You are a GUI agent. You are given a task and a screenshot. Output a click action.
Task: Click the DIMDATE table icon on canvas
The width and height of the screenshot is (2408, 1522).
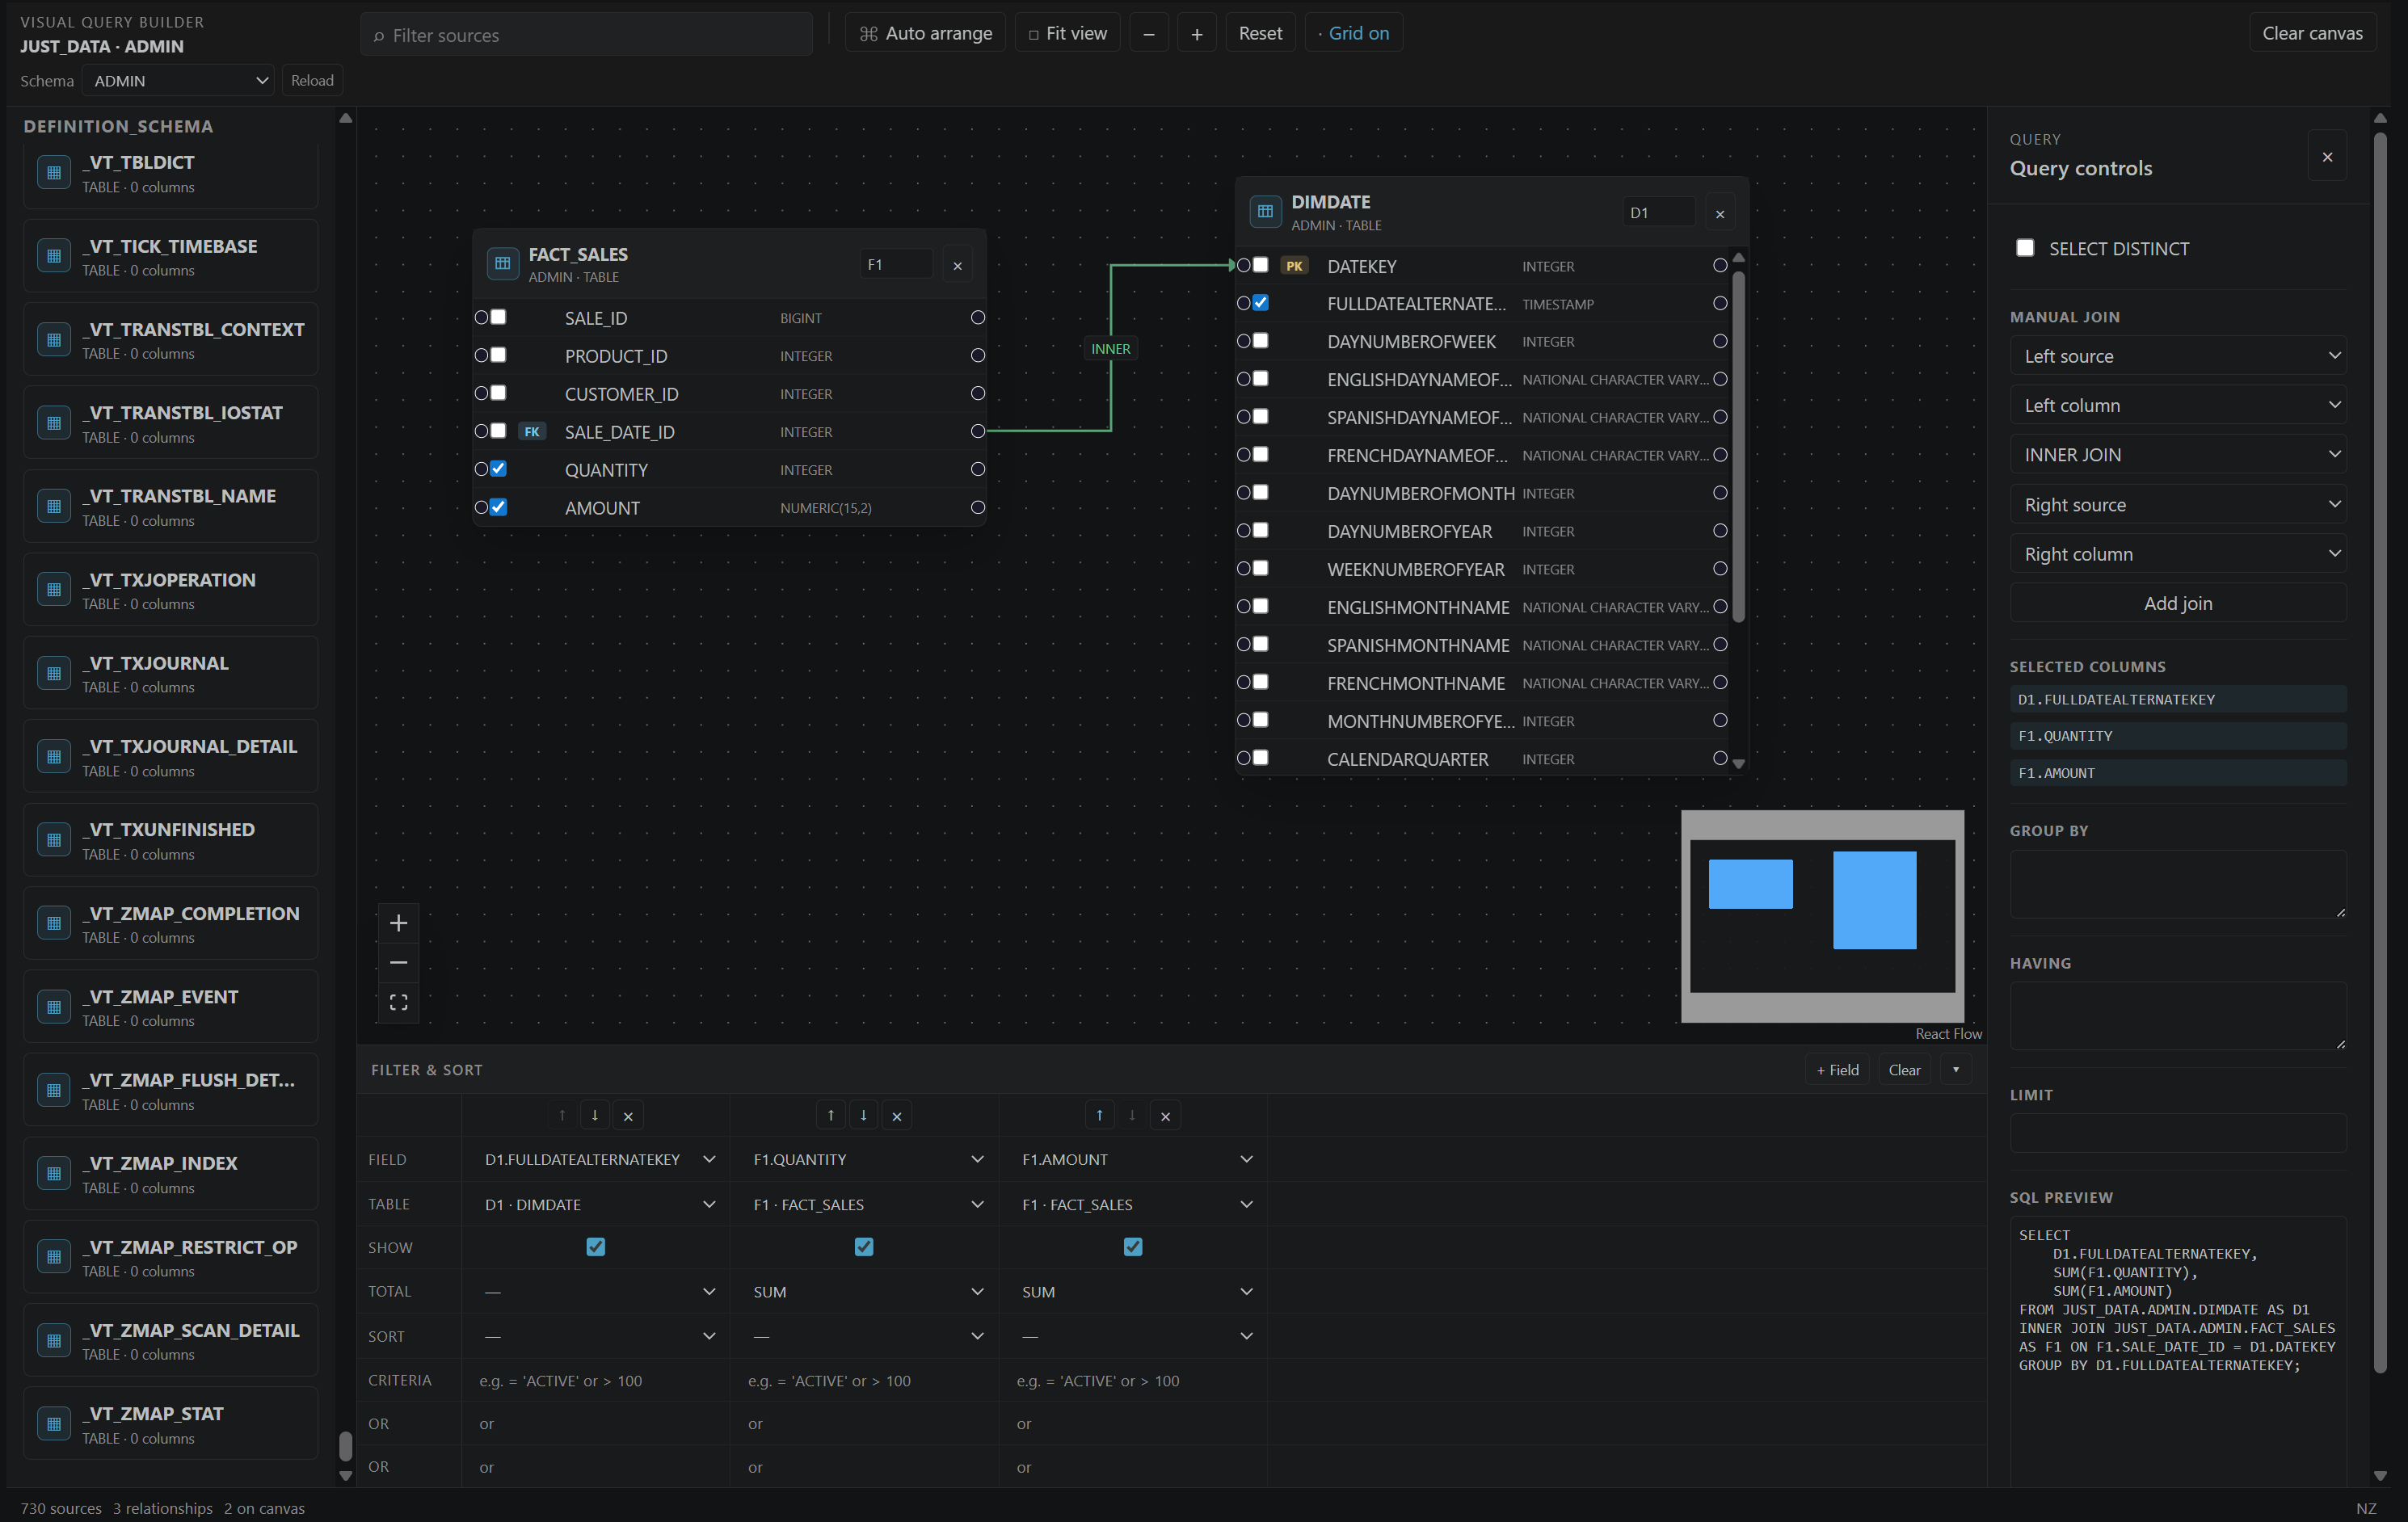[x=1265, y=211]
